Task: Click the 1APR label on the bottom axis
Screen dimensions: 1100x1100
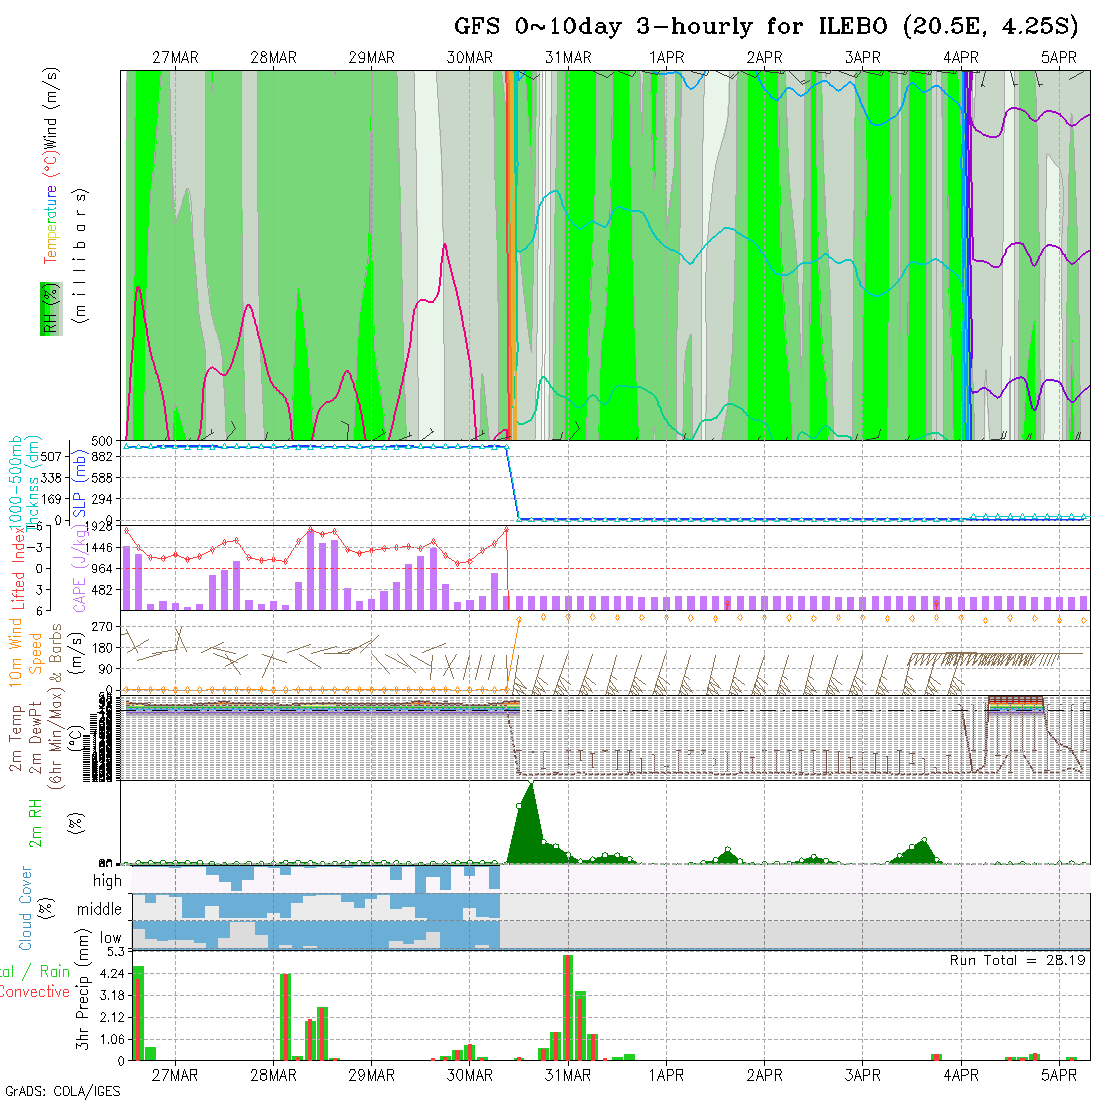Action: coord(666,1075)
